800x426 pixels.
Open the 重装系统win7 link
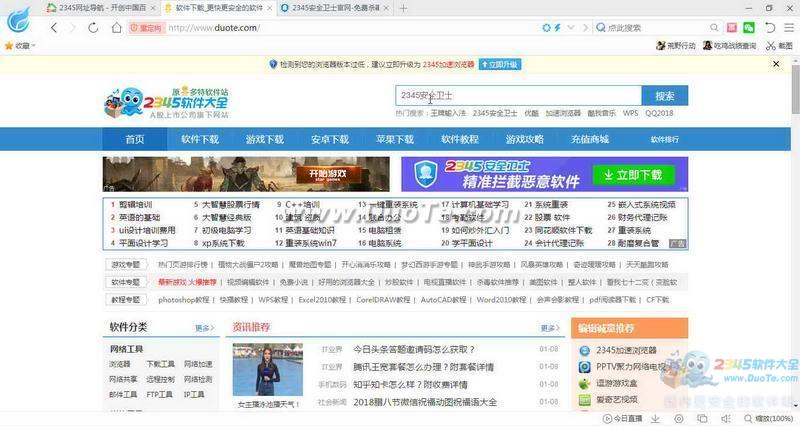tap(311, 243)
